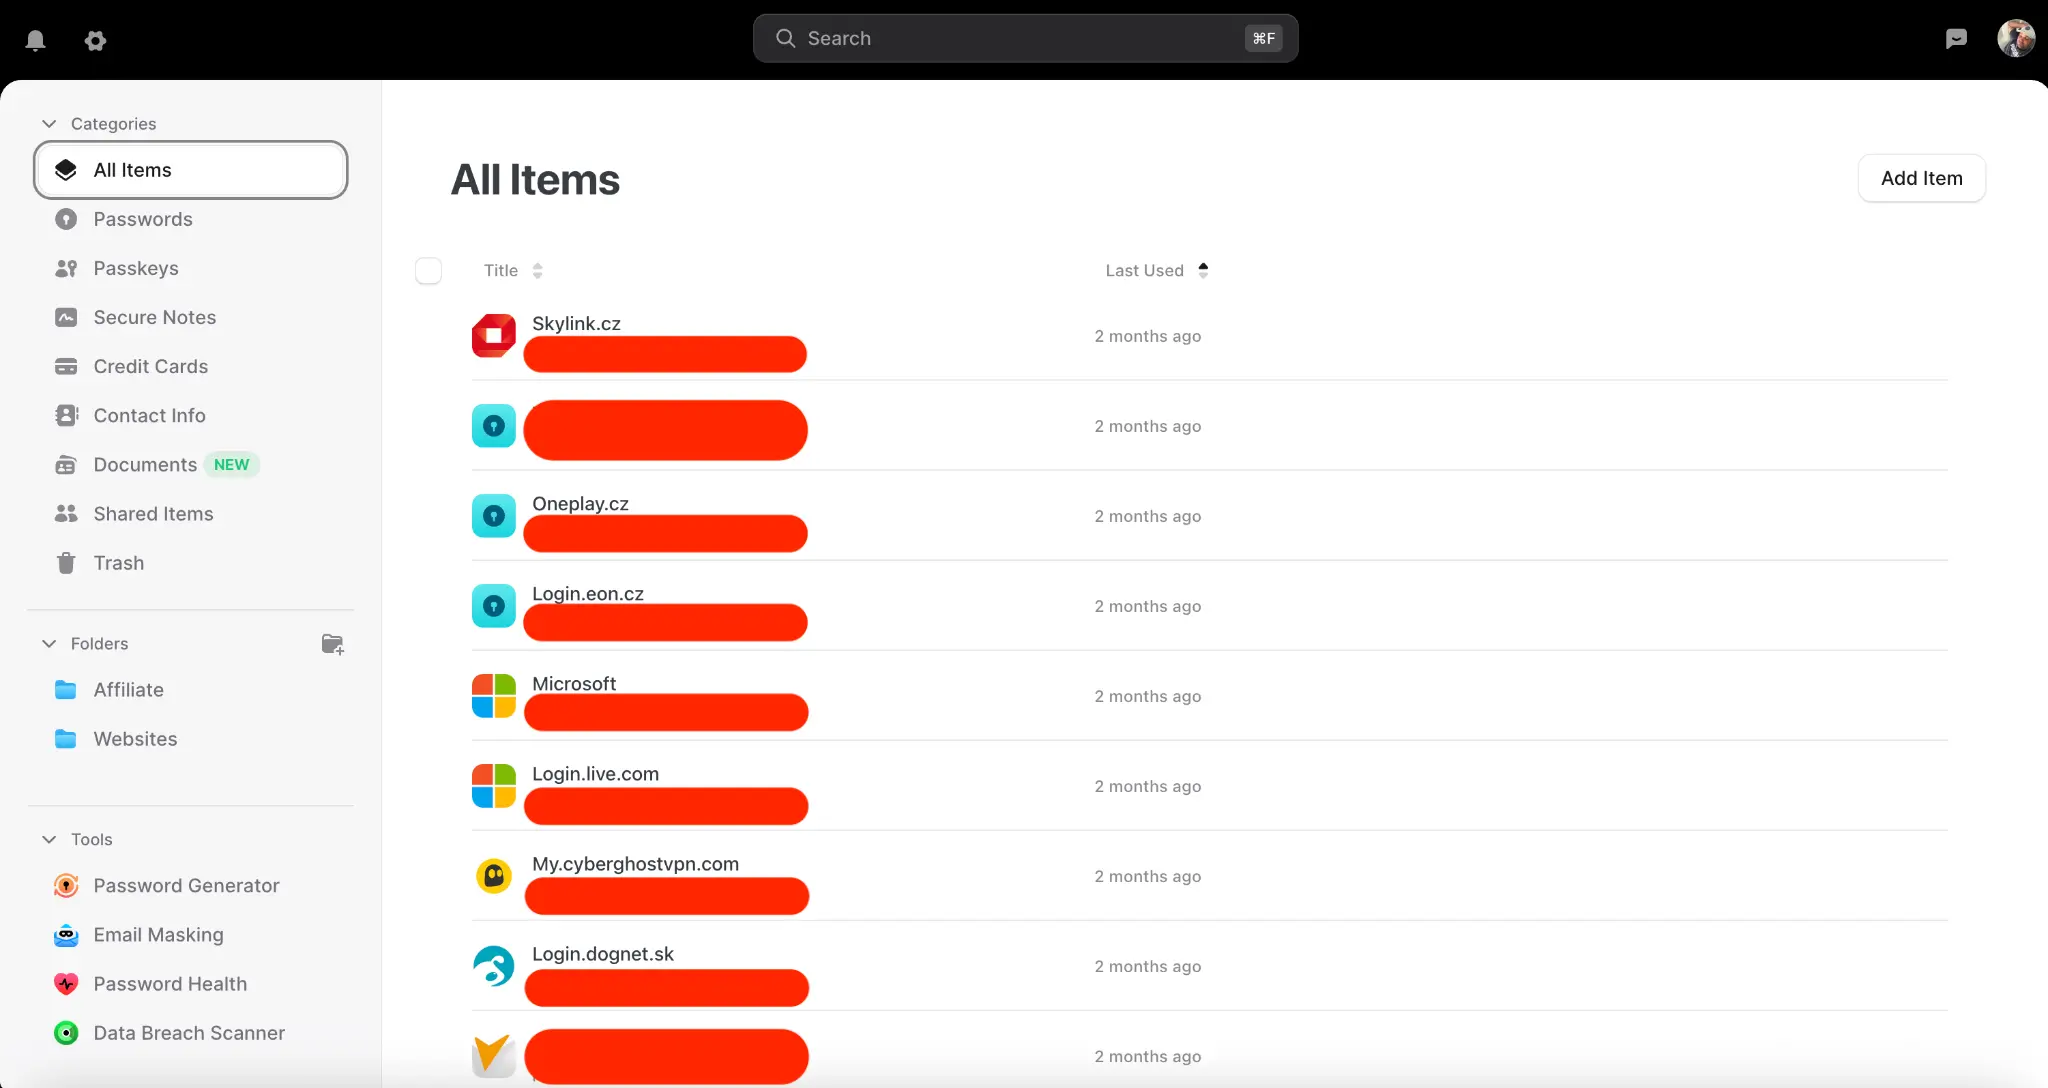Open the Trash category
Viewport: 2048px width, 1088px height.
tap(118, 563)
